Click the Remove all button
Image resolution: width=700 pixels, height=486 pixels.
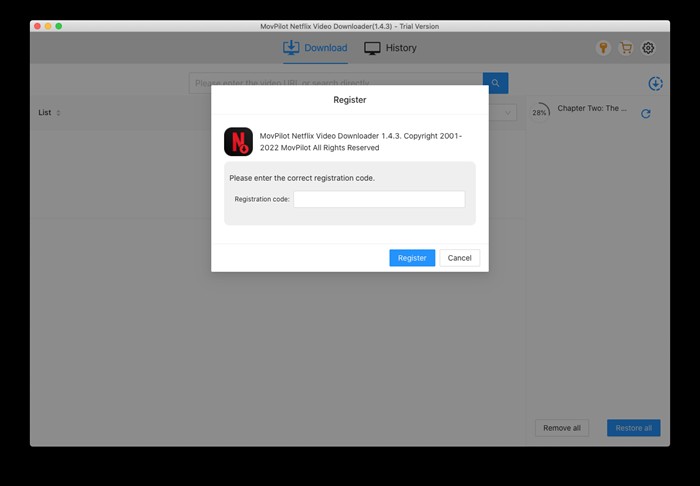562,428
